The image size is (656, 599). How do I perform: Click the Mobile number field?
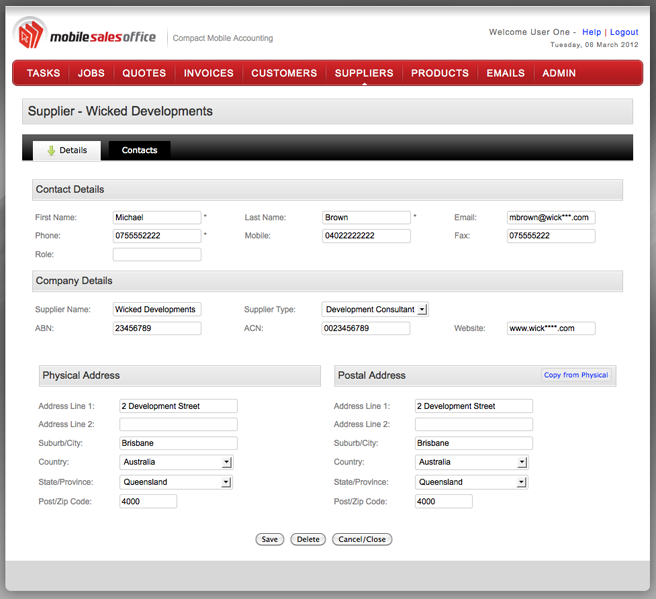click(366, 236)
